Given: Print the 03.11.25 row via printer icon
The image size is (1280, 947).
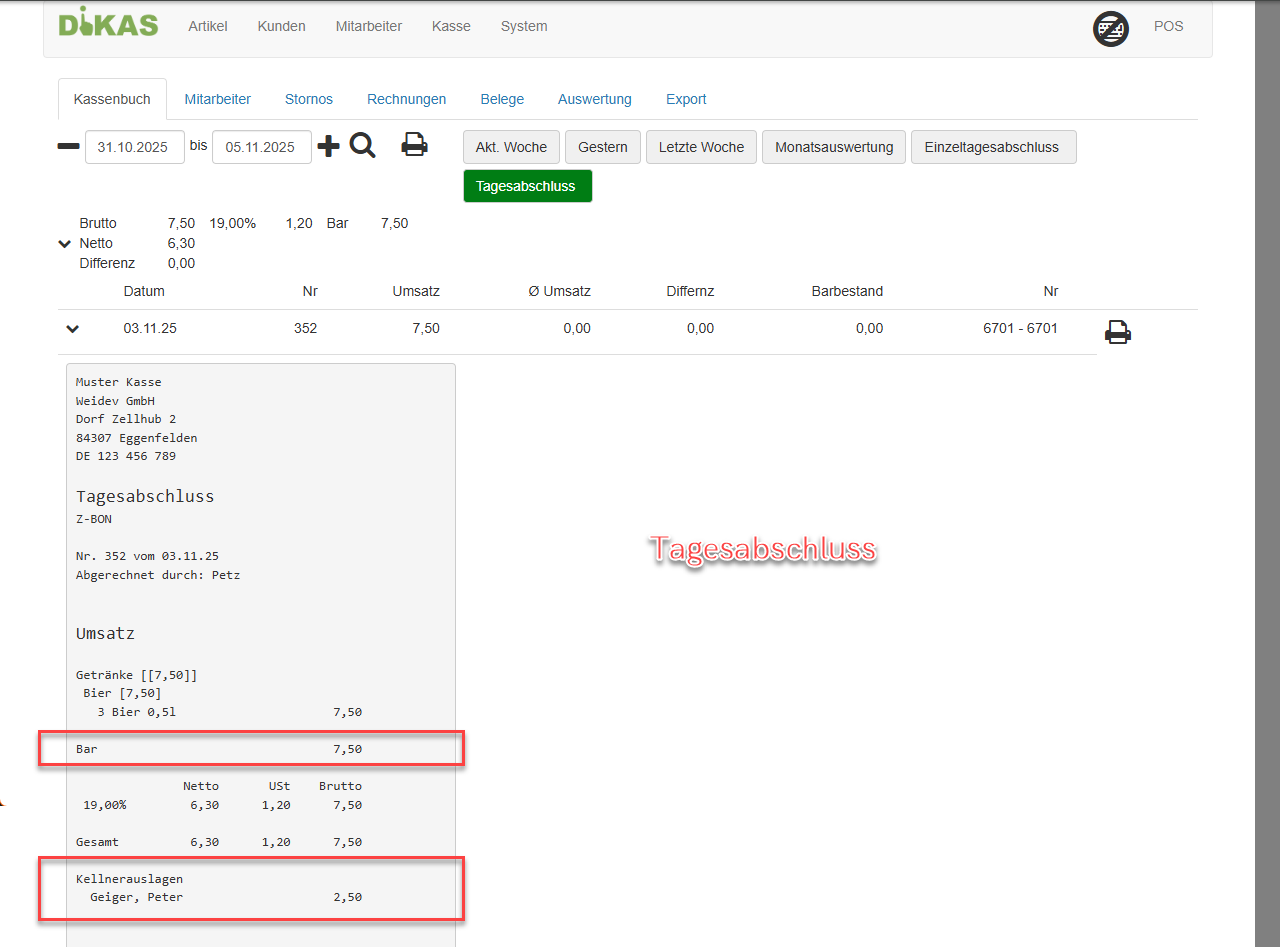Looking at the screenshot, I should click(x=1117, y=332).
